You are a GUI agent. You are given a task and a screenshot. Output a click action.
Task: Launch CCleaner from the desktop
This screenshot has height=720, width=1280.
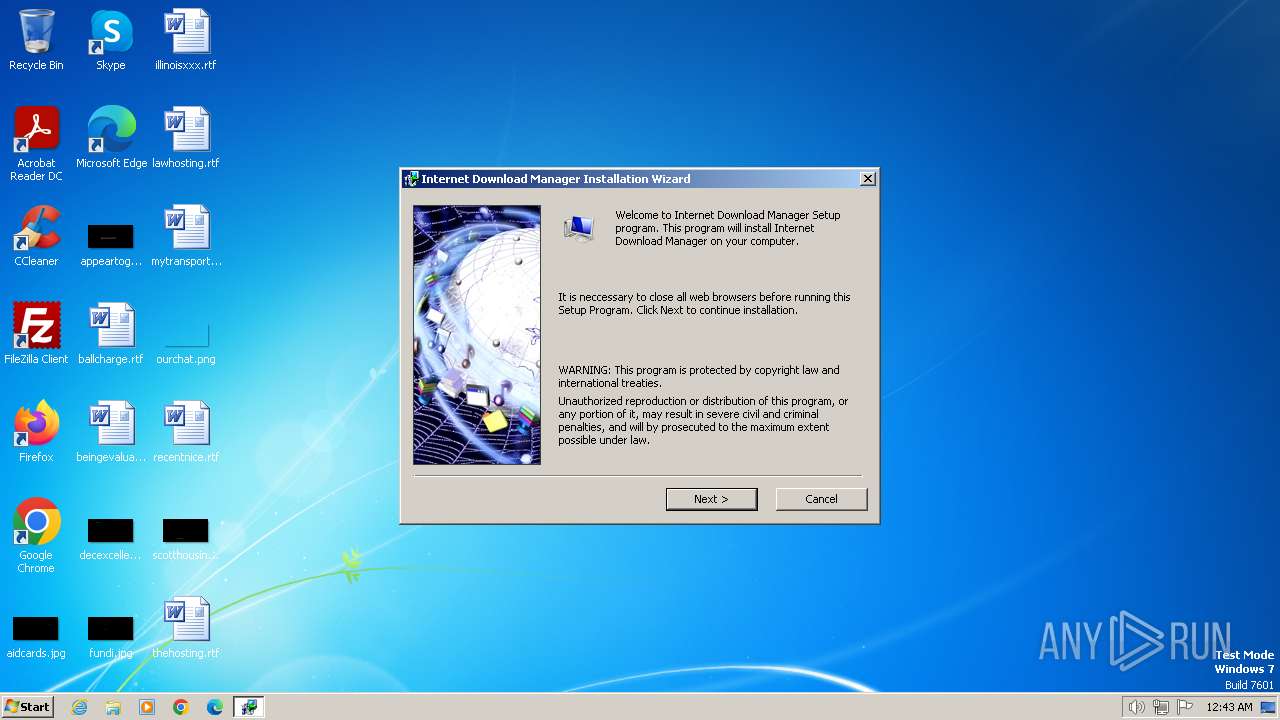[x=36, y=236]
